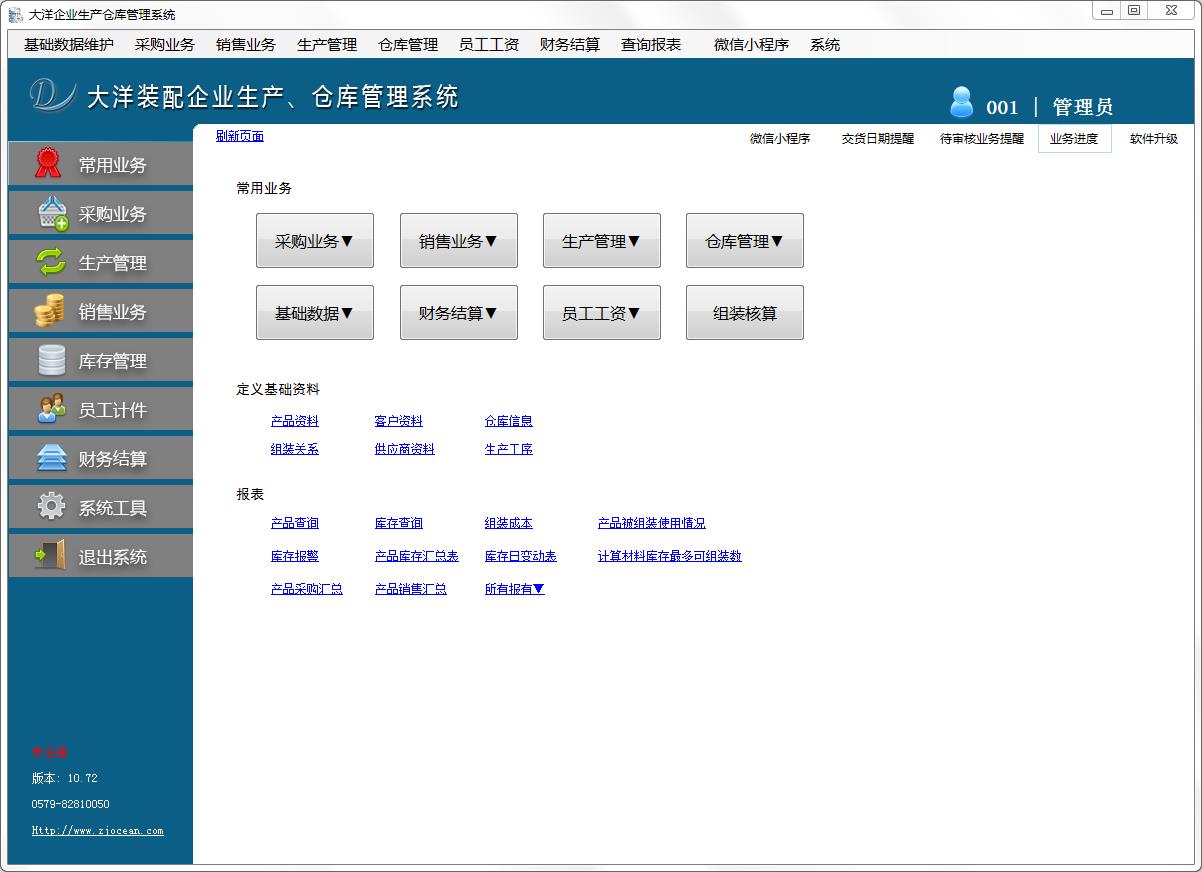Open the 组装关系 link
This screenshot has height=872, width=1202.
(295, 449)
